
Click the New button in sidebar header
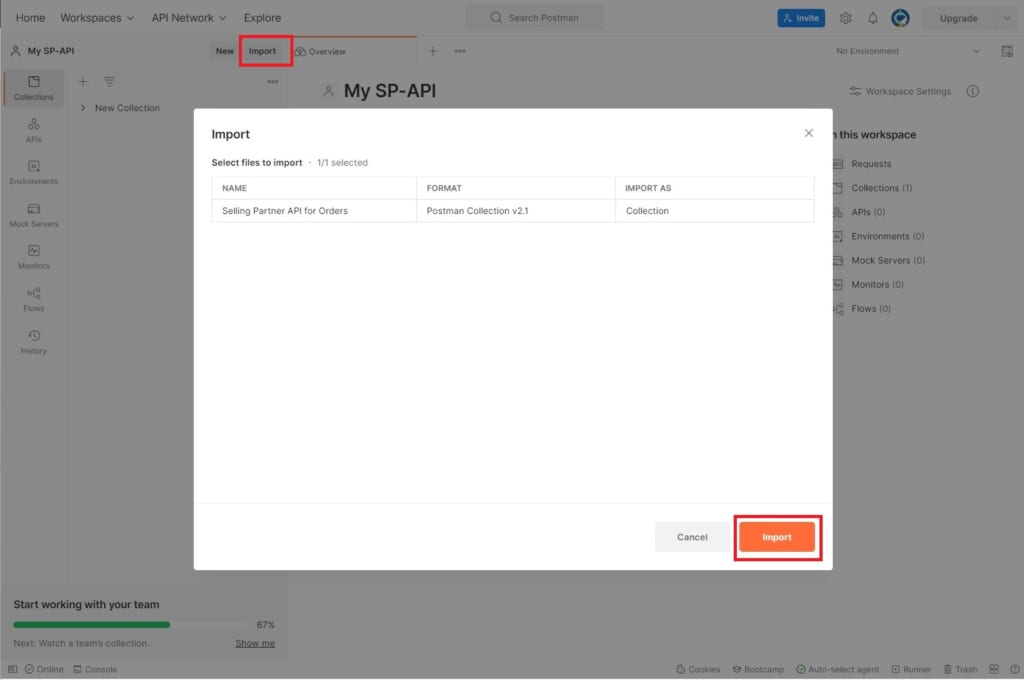pos(224,51)
